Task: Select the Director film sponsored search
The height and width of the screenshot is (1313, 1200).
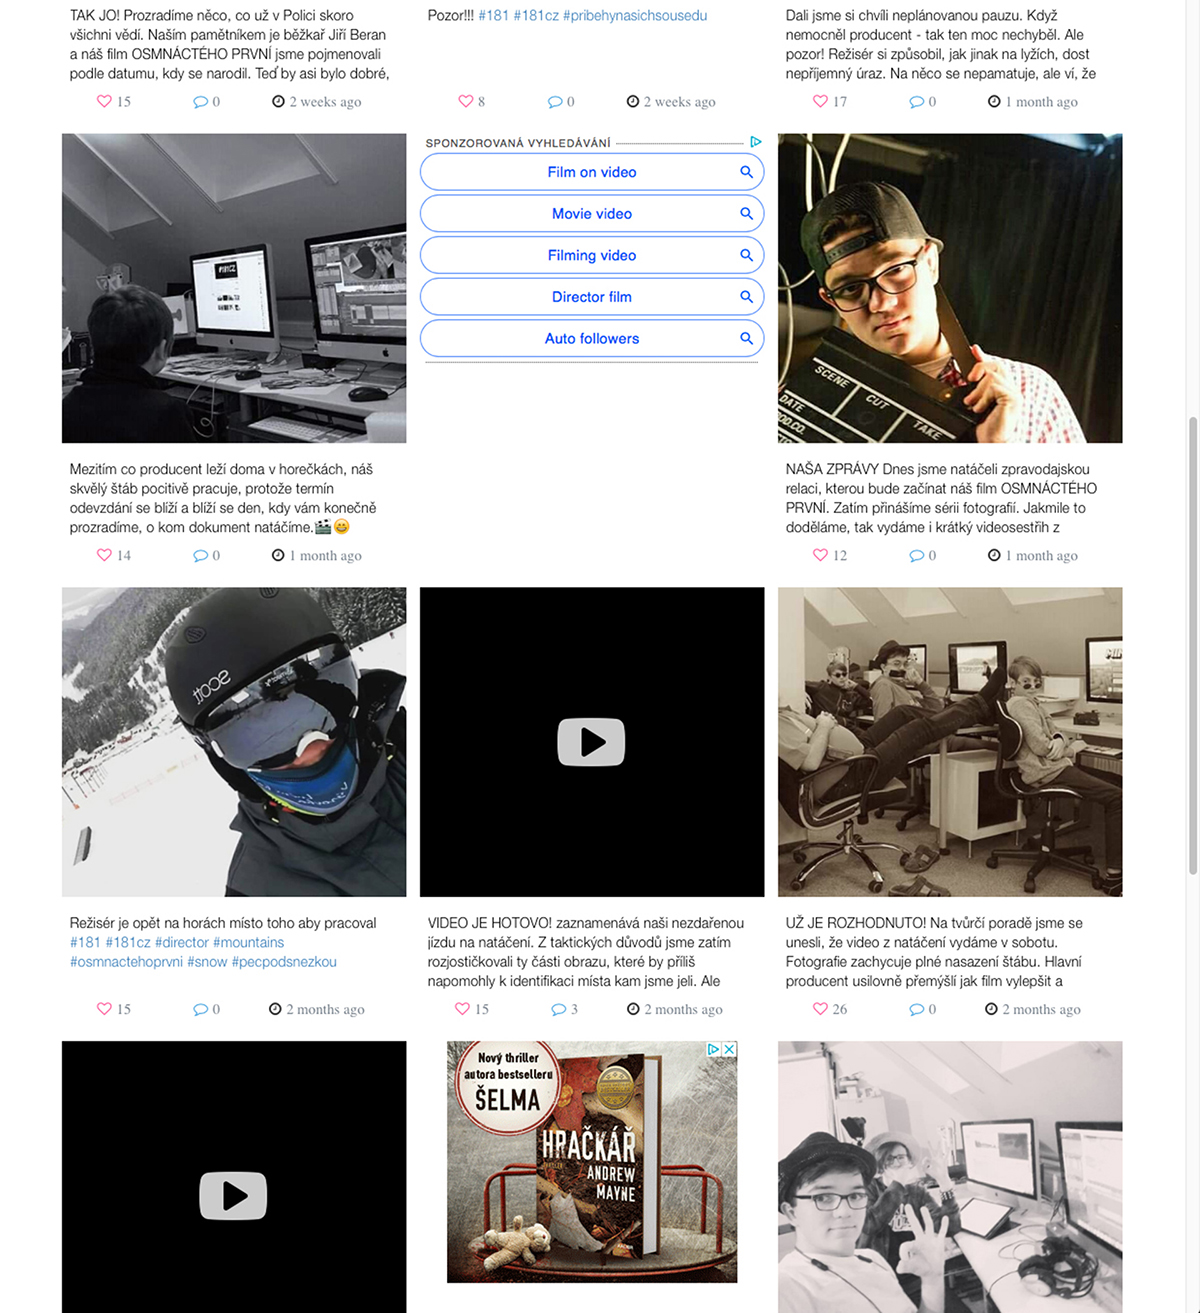Action: coord(591,297)
